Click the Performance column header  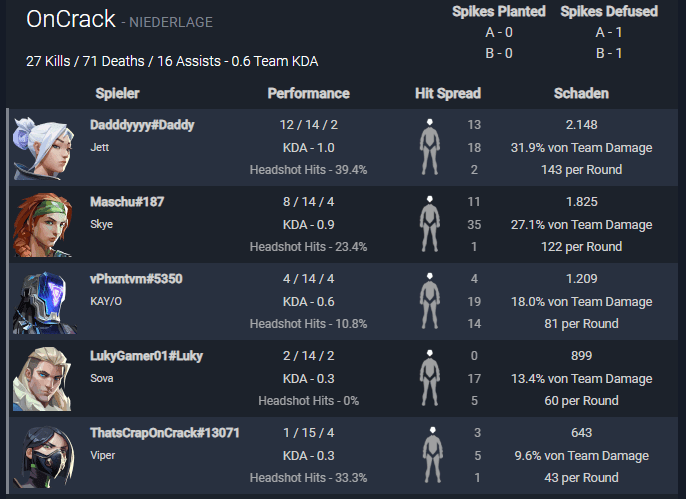tap(308, 93)
